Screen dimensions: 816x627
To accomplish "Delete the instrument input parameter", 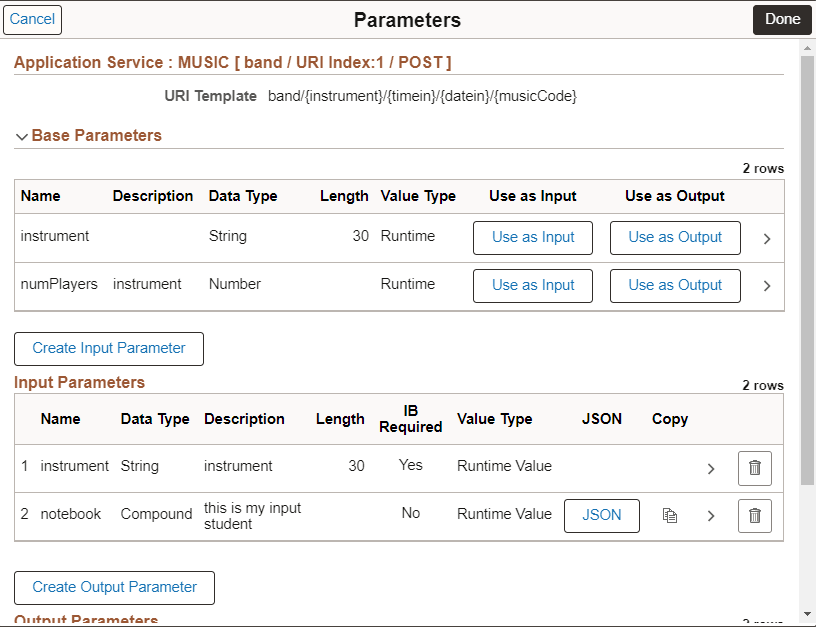I will pos(755,468).
